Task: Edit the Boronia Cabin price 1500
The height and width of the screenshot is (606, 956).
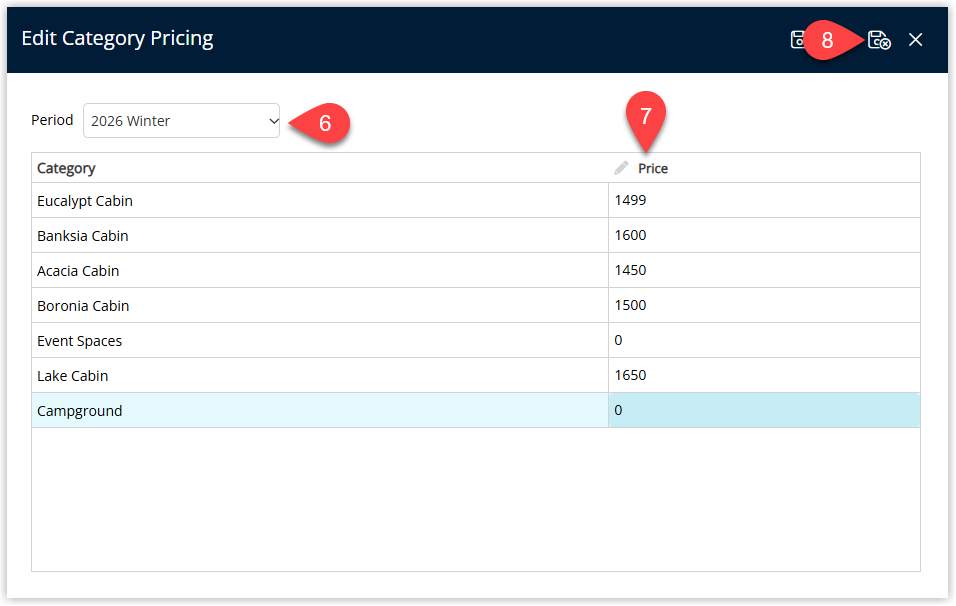Action: click(x=764, y=305)
